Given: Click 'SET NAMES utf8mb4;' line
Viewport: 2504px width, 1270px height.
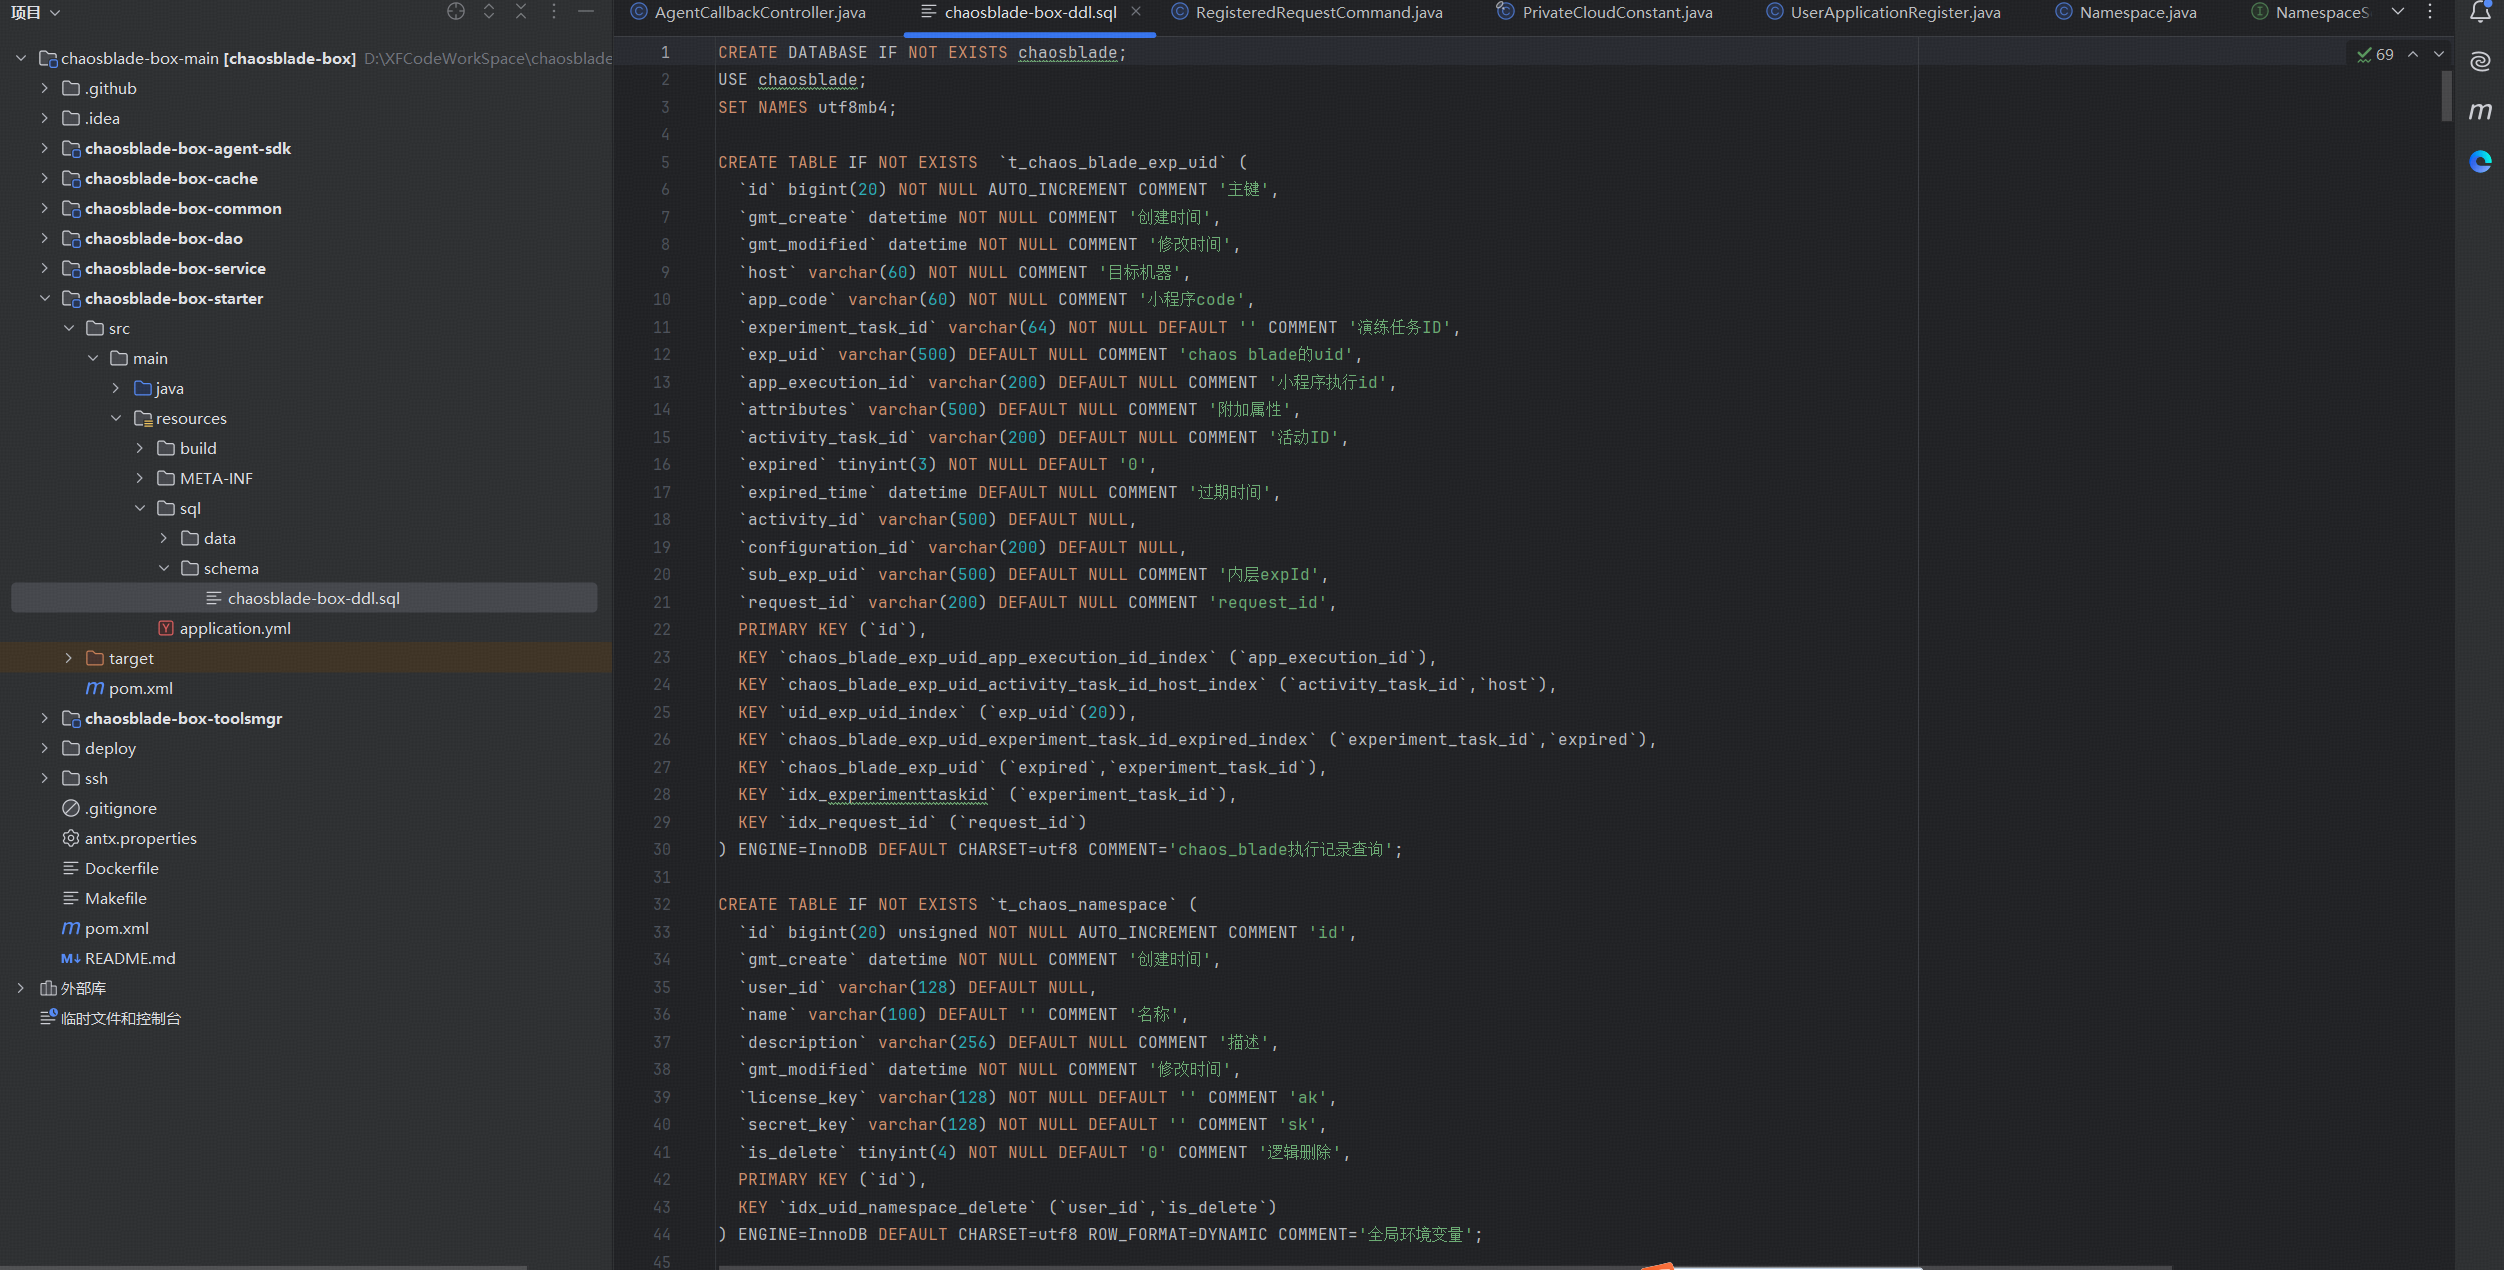Looking at the screenshot, I should 807,107.
